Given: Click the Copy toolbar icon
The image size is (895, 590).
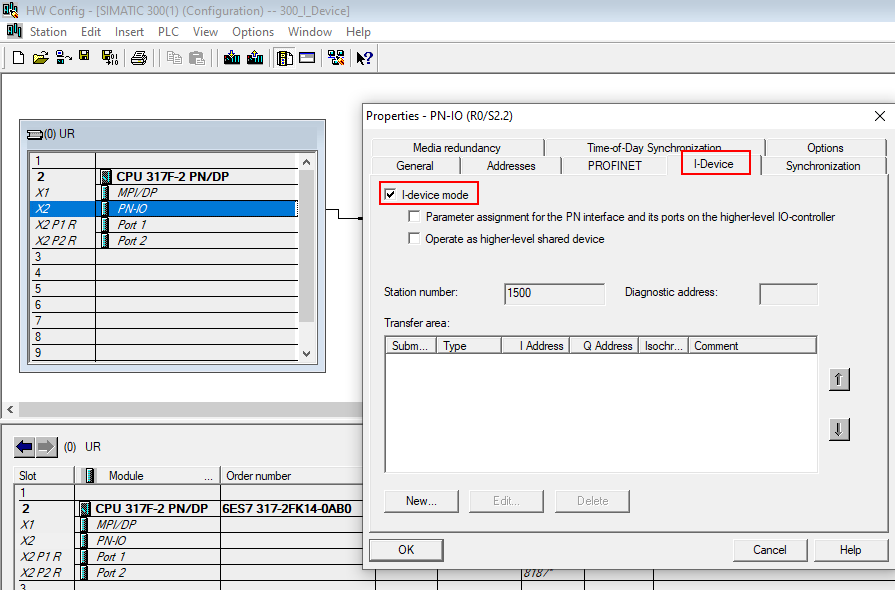Looking at the screenshot, I should click(174, 58).
